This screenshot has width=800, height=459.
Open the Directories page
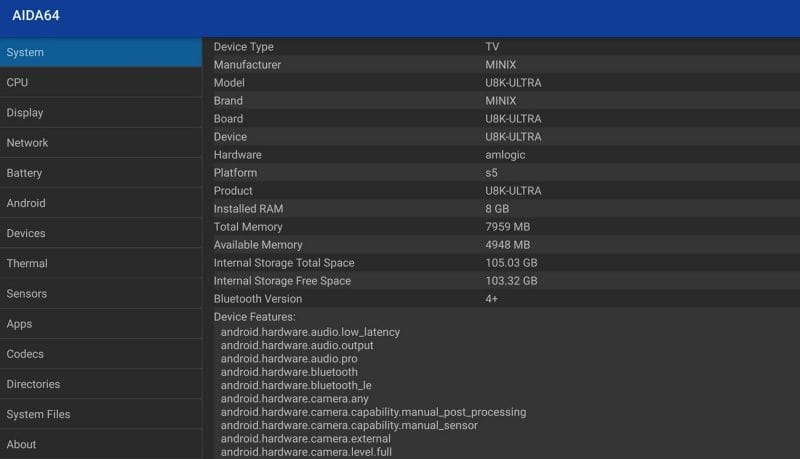point(100,384)
